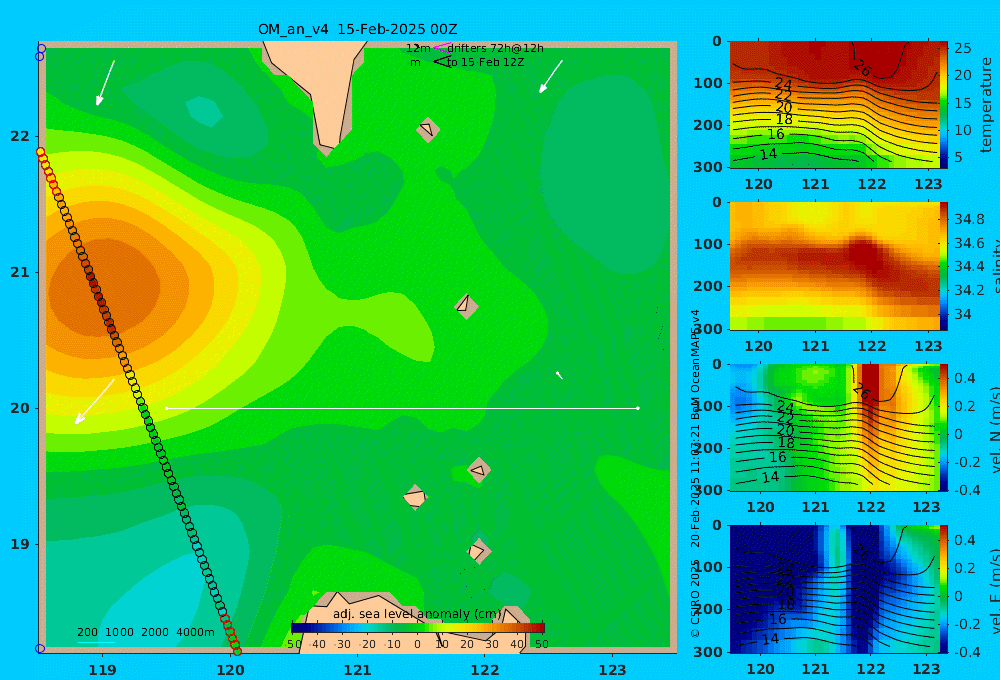Click the '14' contour label in temperature panel
The width and height of the screenshot is (1000, 680).
tap(768, 154)
